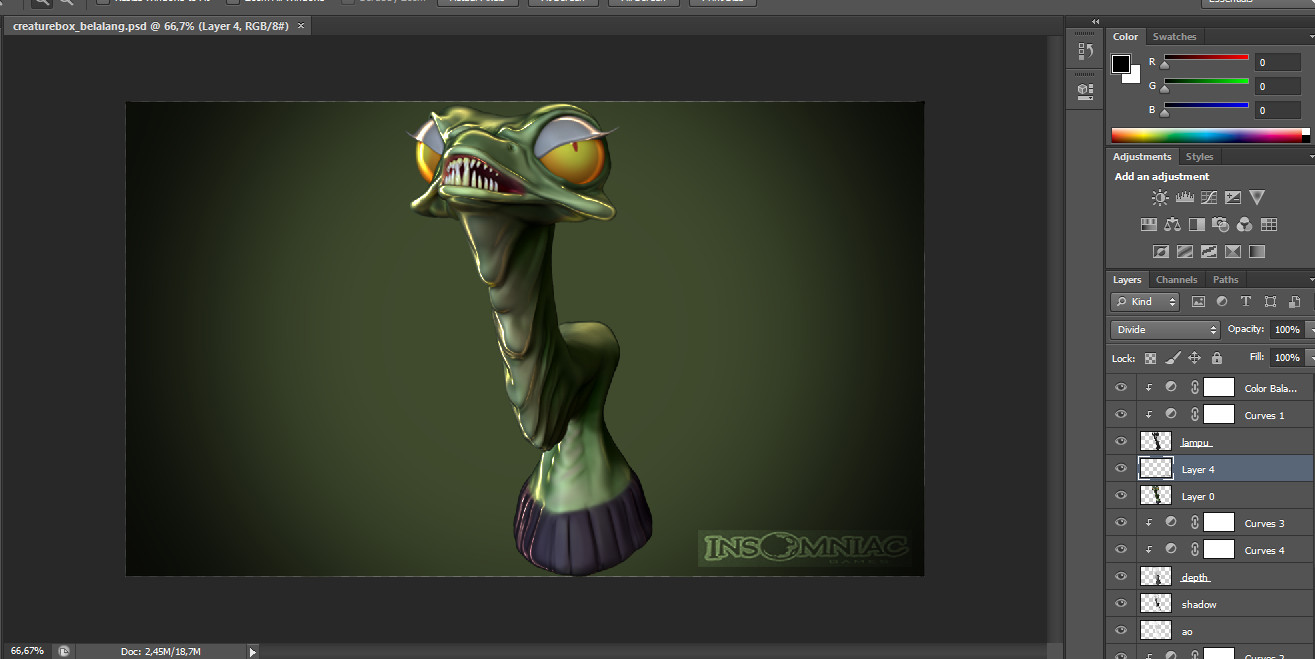Toggle lock transparent pixels
Screen dimensions: 1315x659
tap(1151, 358)
